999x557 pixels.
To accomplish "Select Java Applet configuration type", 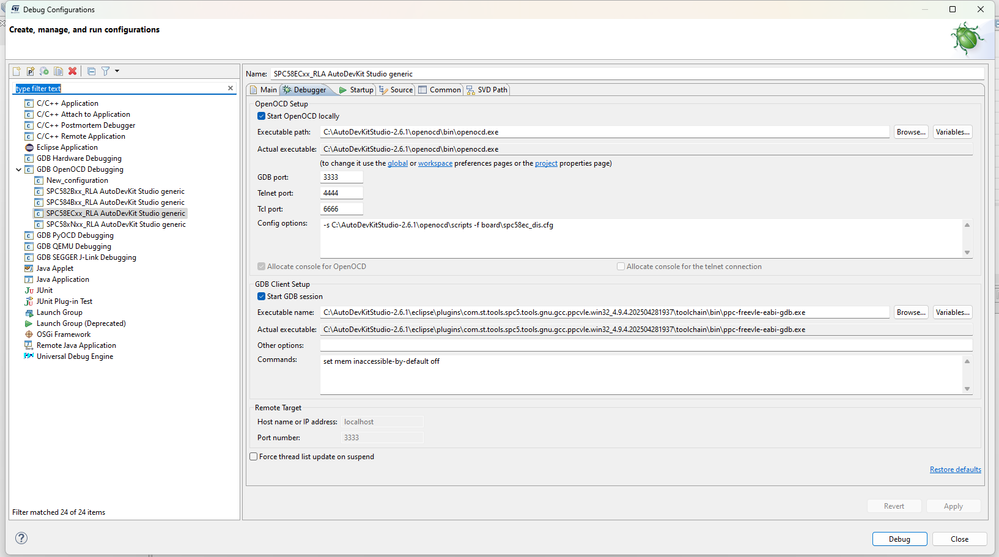I will [54, 268].
